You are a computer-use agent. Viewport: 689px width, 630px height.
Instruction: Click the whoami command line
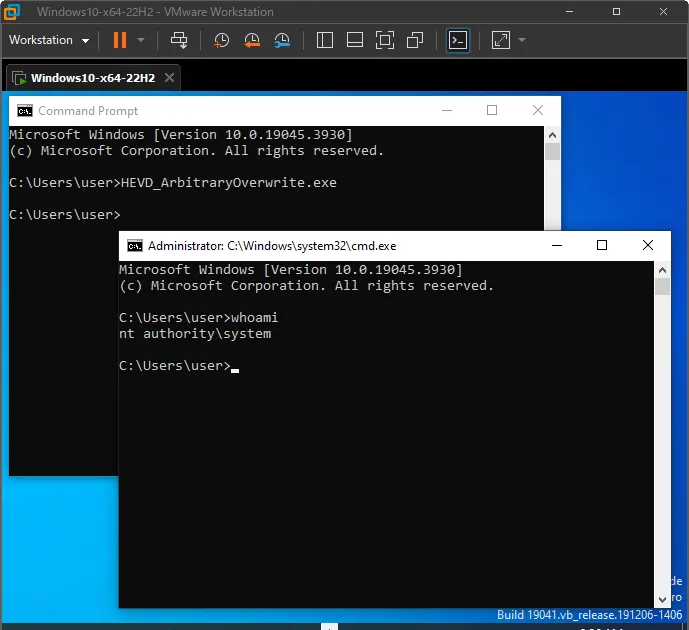[198, 318]
